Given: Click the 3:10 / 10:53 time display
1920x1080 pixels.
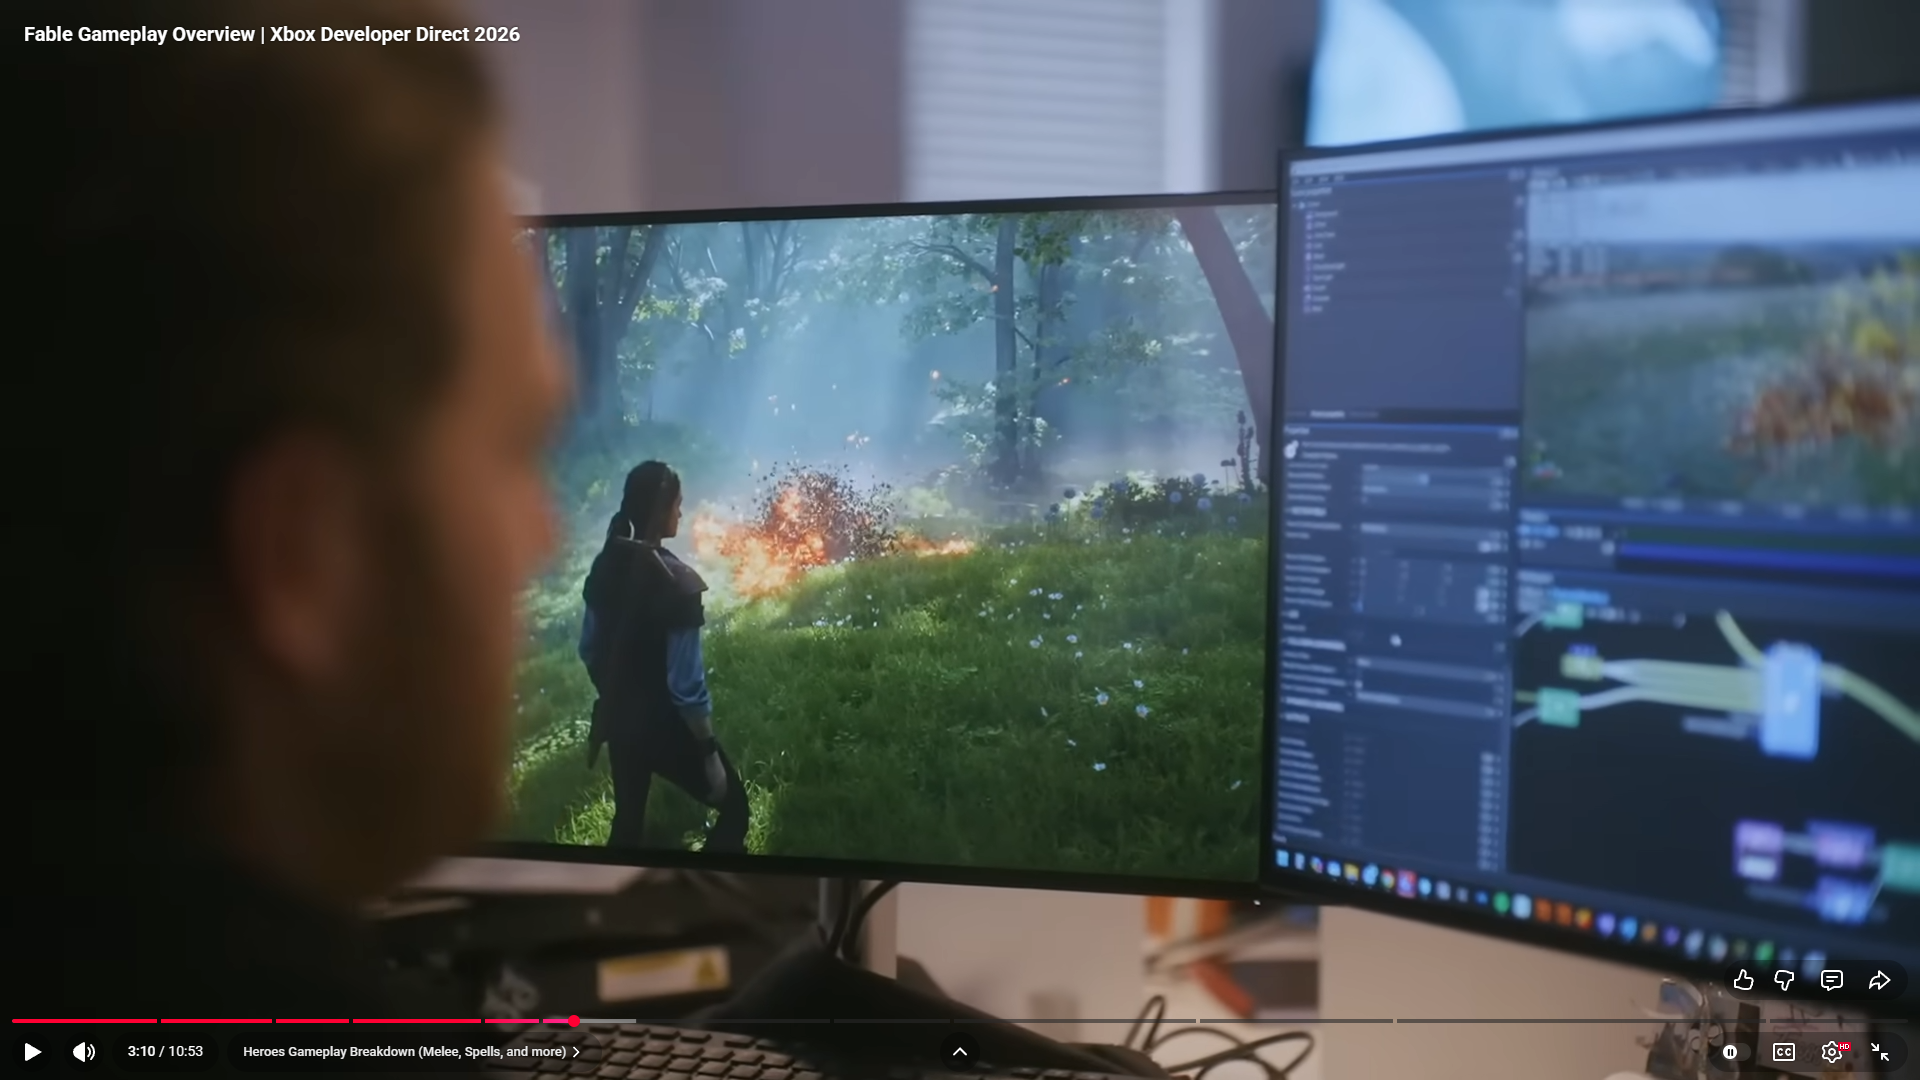Looking at the screenshot, I should click(165, 1052).
